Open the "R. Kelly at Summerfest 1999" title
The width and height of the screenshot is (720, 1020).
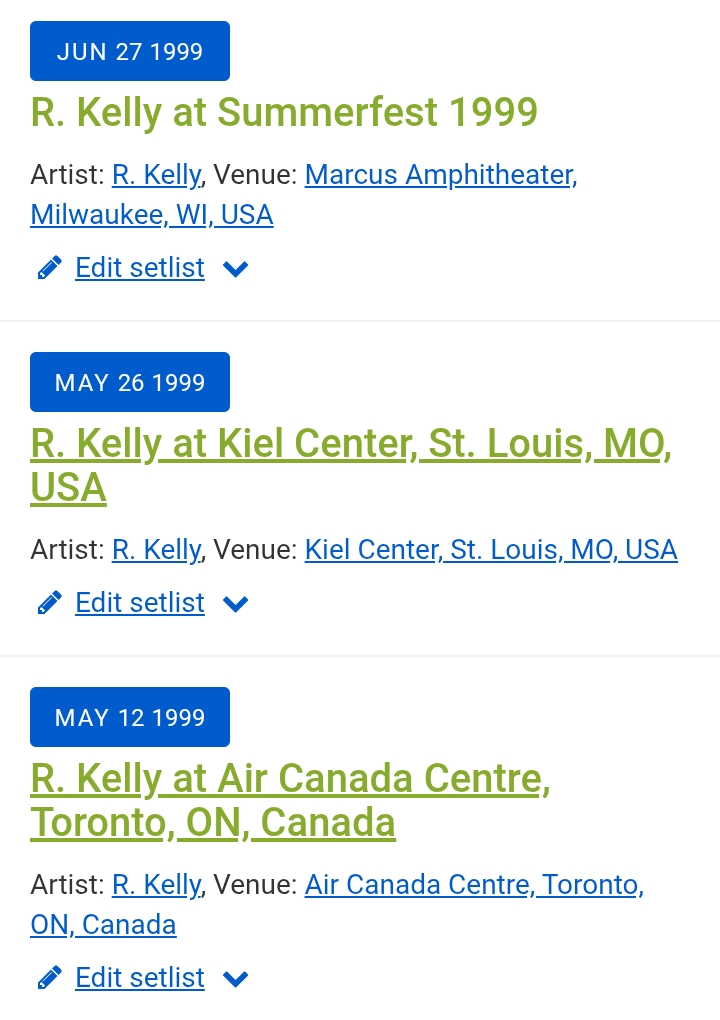click(x=284, y=112)
